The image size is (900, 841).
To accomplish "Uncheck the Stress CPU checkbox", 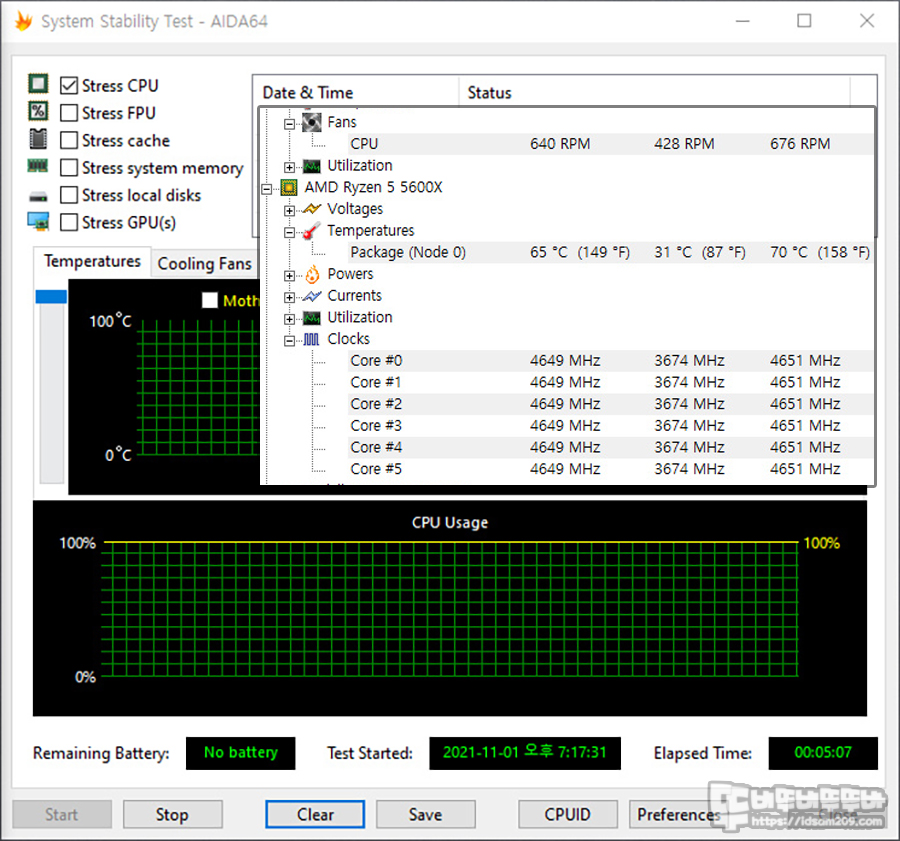I will point(69,86).
